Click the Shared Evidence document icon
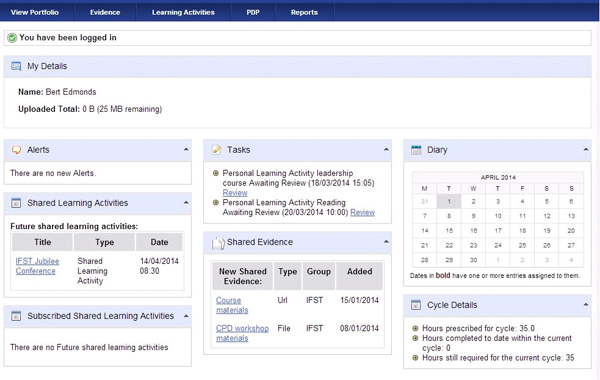The height and width of the screenshot is (380, 600). (218, 243)
